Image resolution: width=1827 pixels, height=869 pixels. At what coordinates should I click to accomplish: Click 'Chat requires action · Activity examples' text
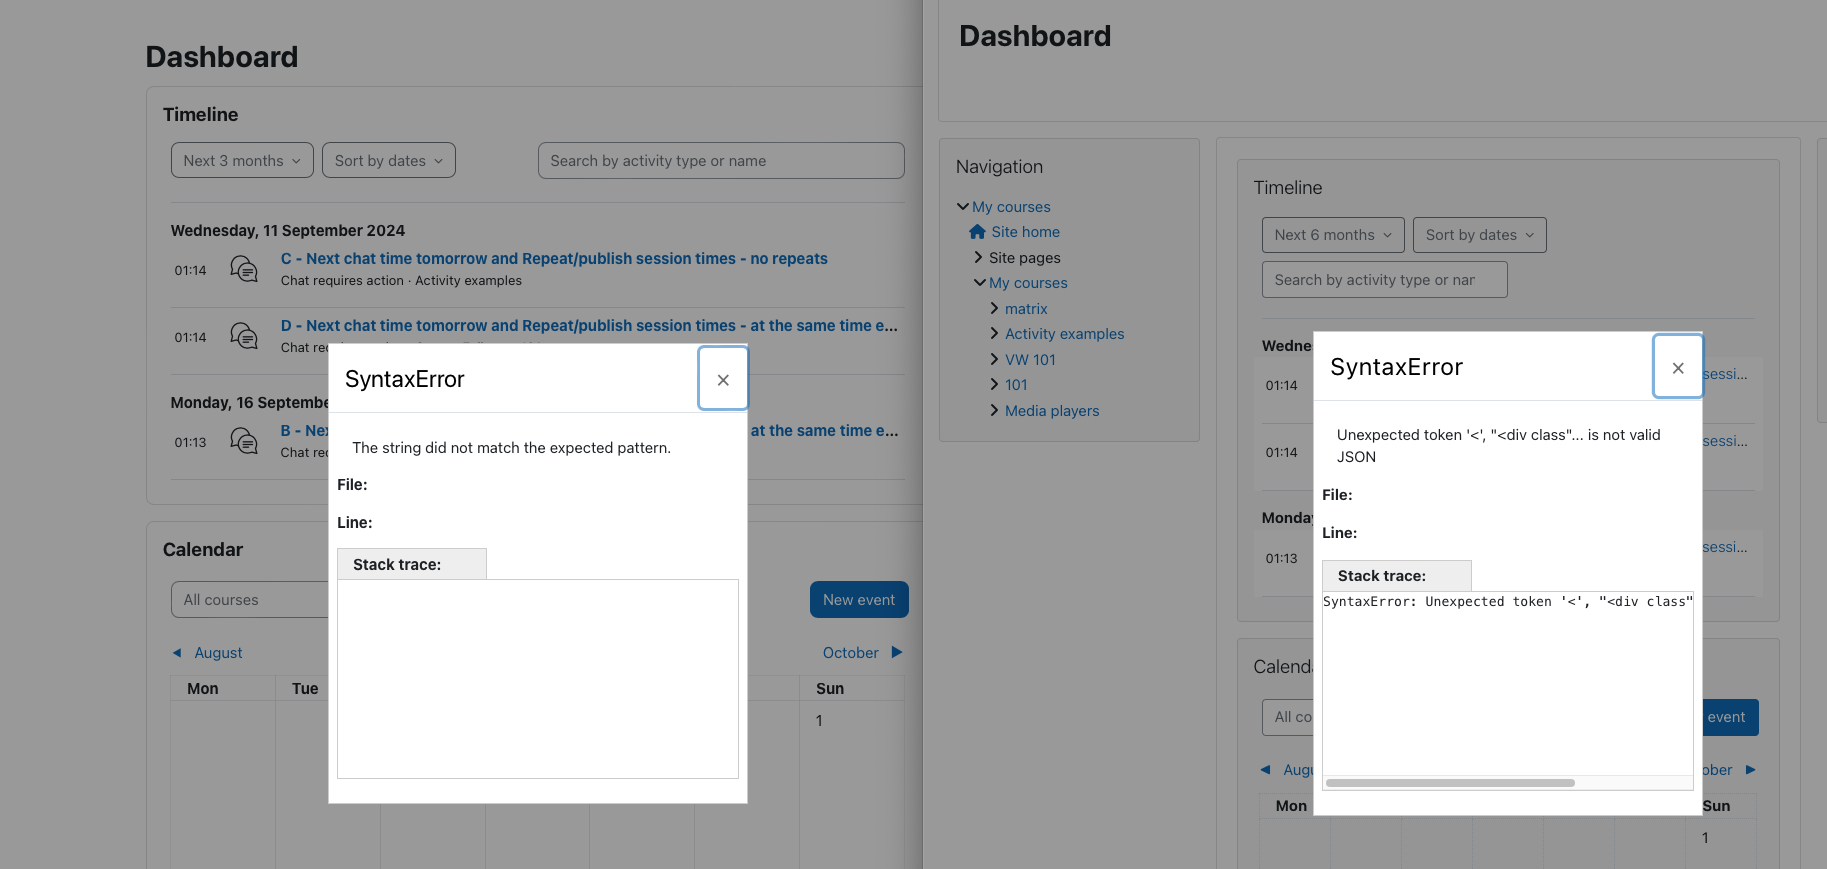(x=401, y=281)
